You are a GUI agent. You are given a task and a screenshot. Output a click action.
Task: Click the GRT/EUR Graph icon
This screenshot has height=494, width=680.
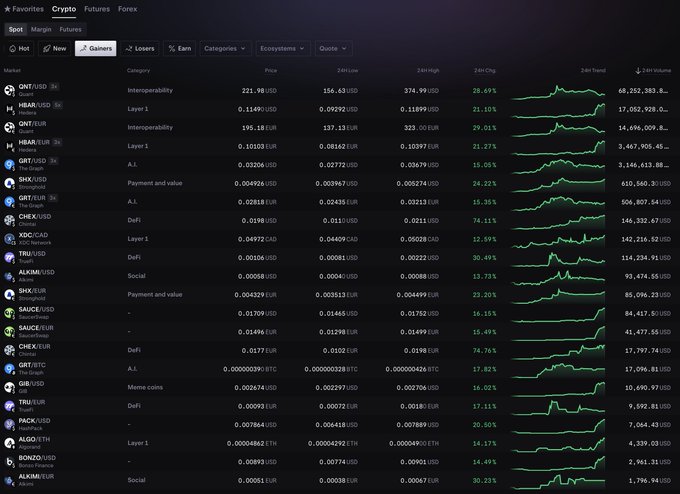click(x=10, y=202)
